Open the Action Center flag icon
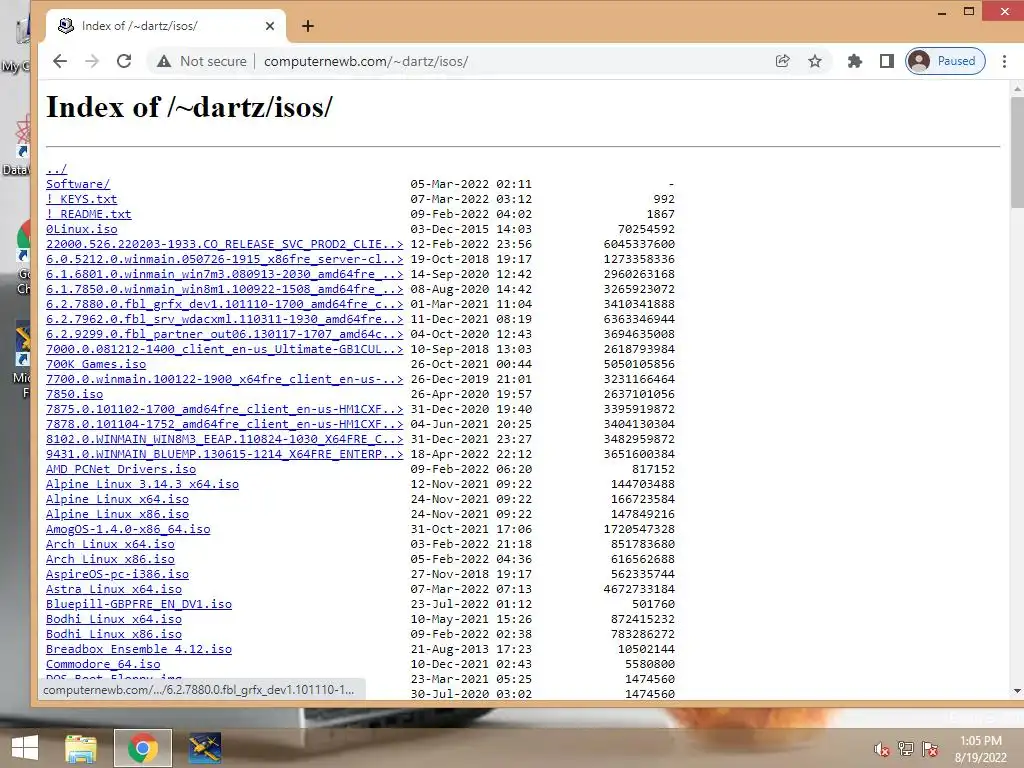 (x=930, y=749)
